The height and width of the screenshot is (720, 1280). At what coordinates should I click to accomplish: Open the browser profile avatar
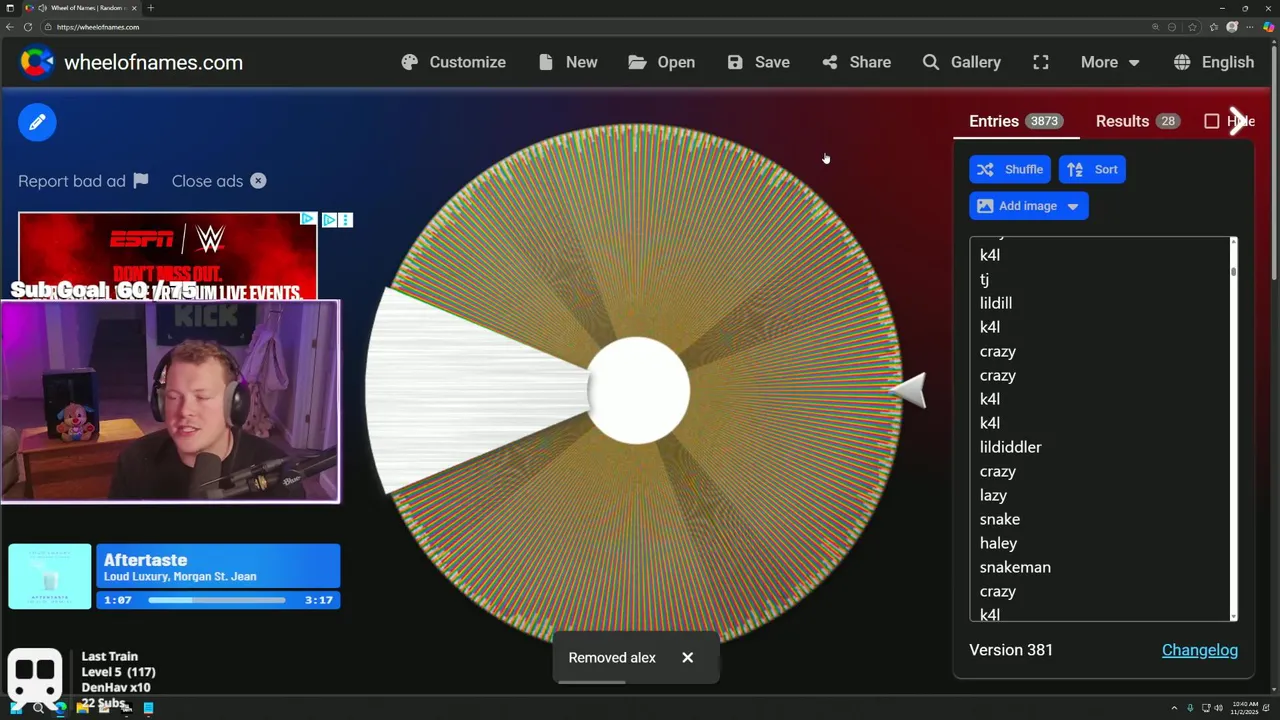pyautogui.click(x=1232, y=27)
